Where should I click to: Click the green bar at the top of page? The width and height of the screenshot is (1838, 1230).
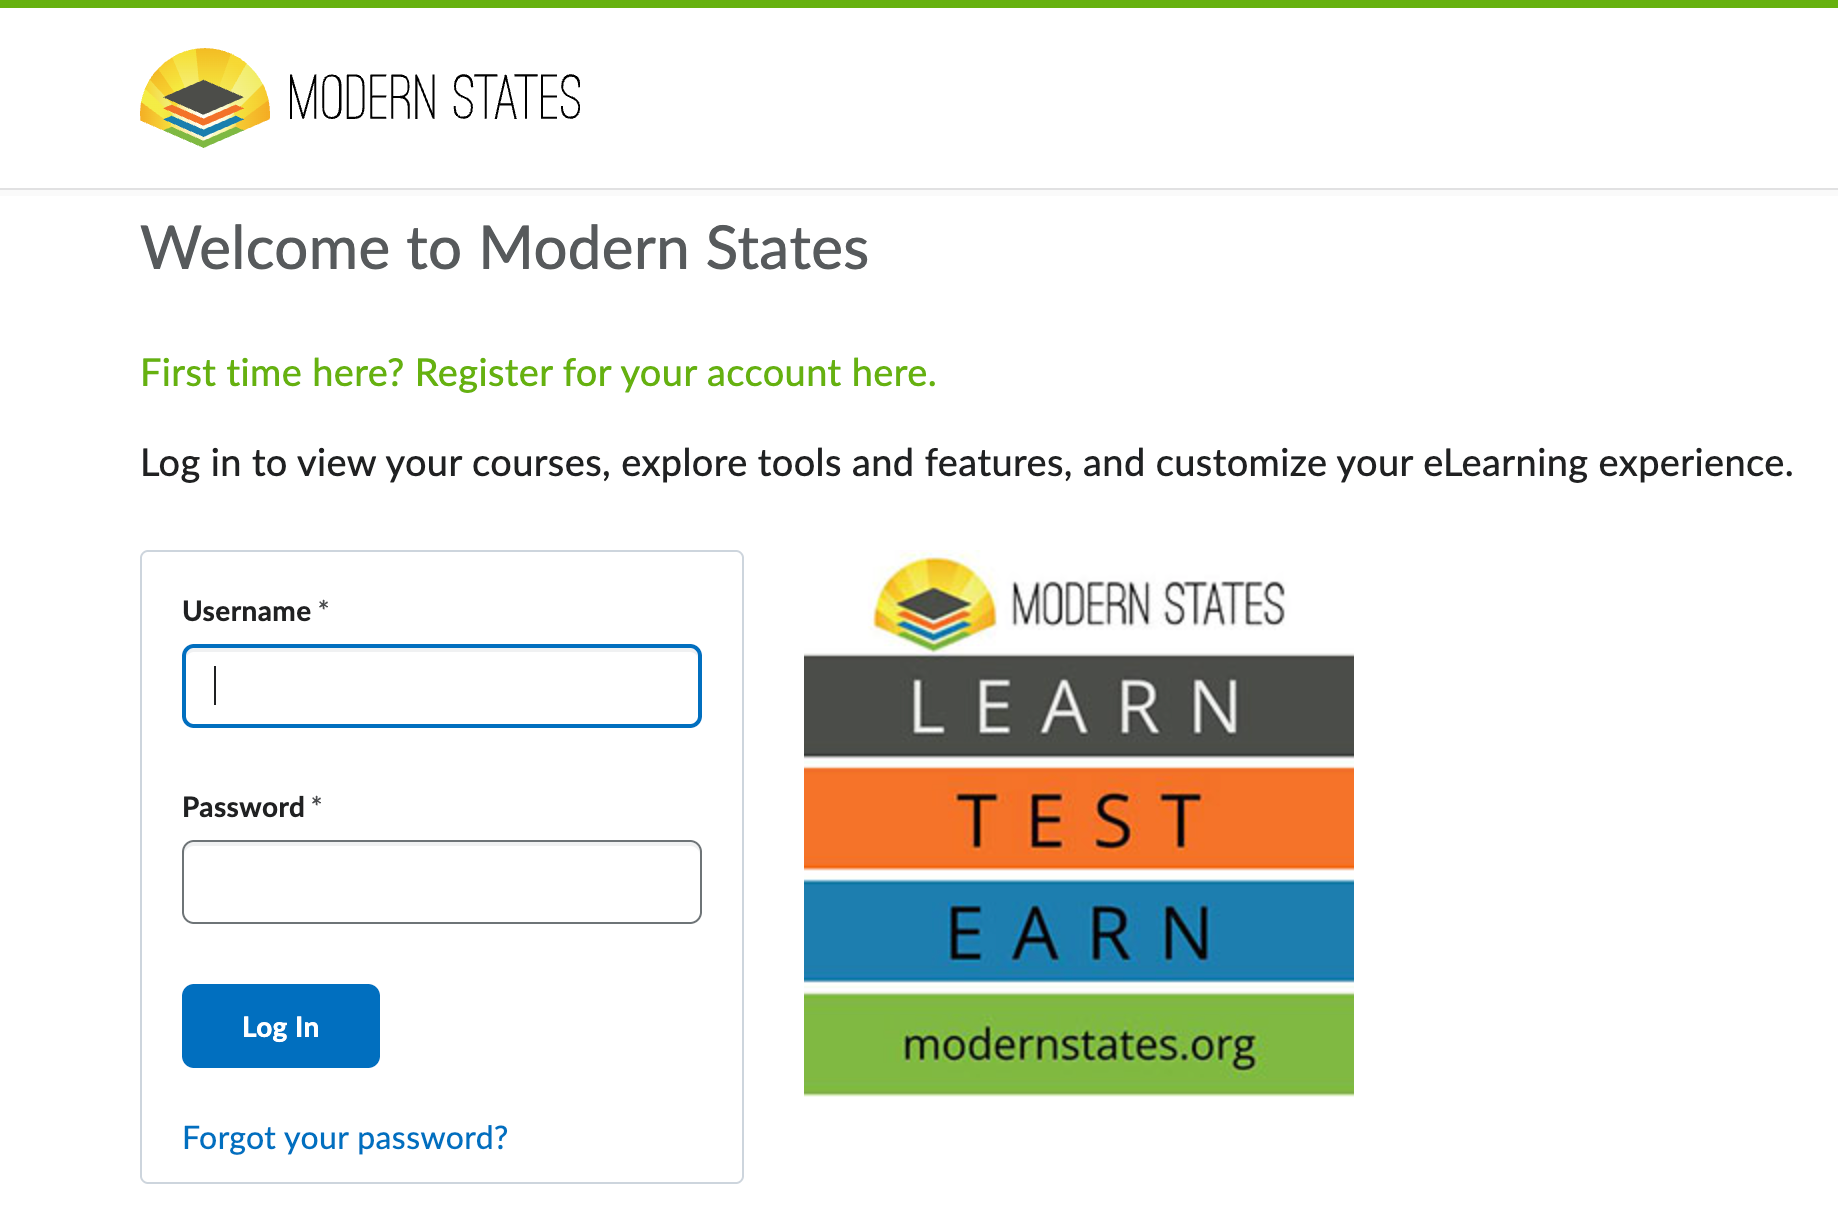click(x=919, y=5)
